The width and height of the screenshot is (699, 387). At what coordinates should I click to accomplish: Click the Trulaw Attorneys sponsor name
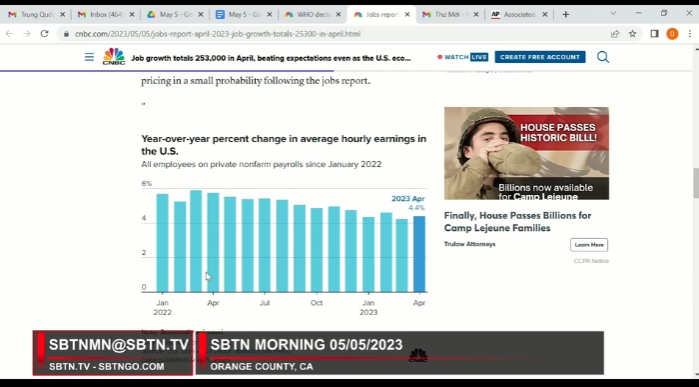point(470,244)
